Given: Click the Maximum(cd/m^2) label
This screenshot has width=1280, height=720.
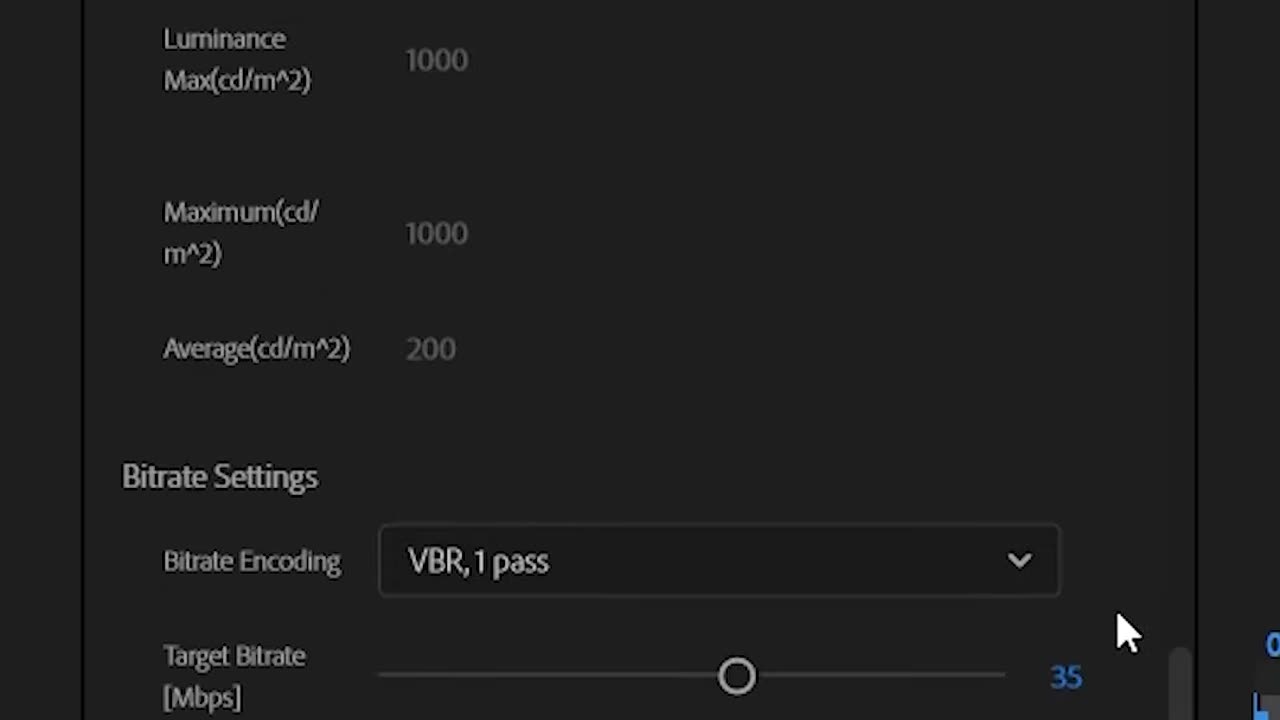Looking at the screenshot, I should pos(241,233).
